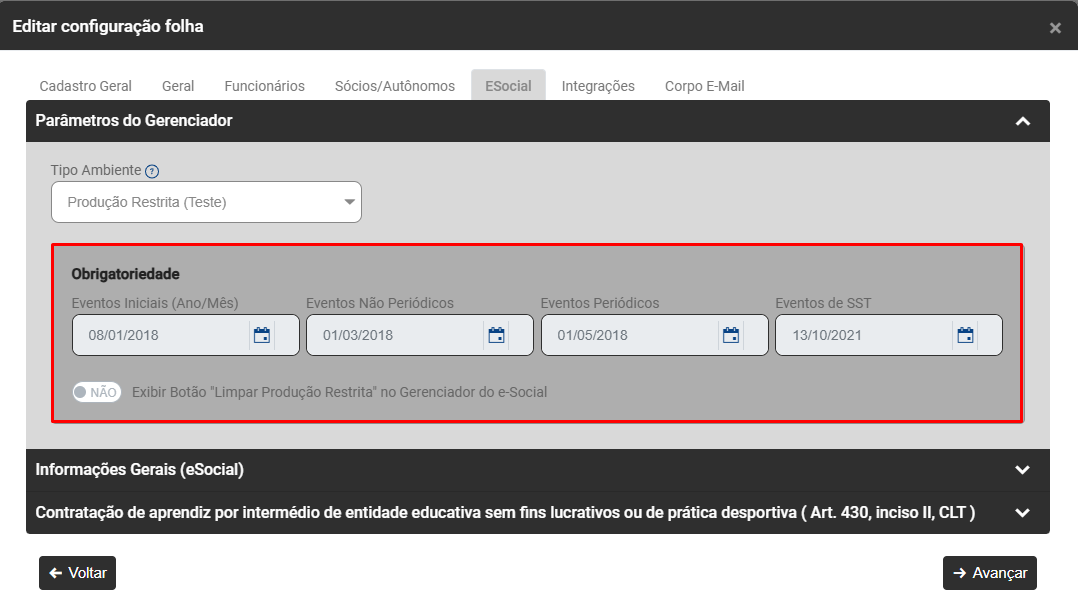Screen dimensions: 1078x615
Task: Click the Tipo Ambiente label
Action: 96,170
